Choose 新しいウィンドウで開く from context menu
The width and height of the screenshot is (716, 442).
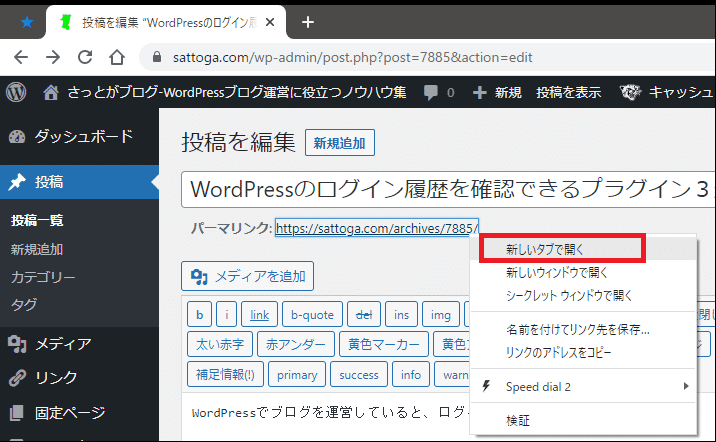click(584, 273)
